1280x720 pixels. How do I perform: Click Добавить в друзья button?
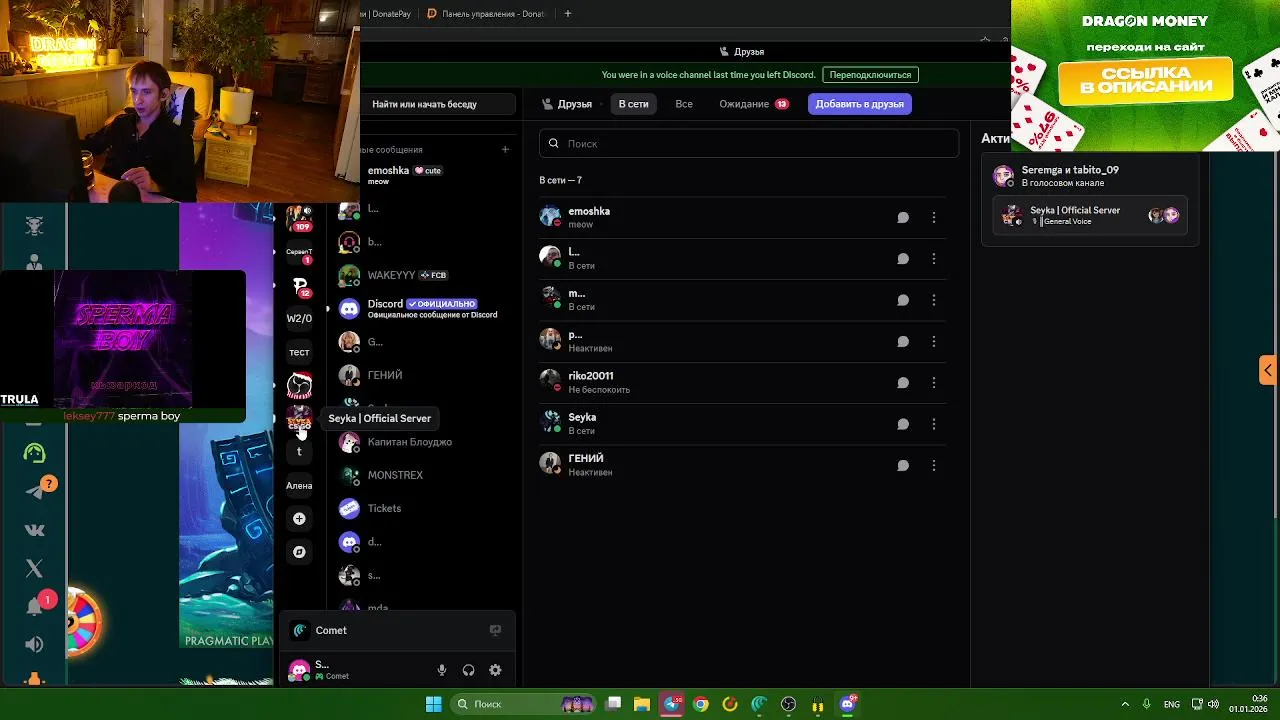(x=859, y=104)
